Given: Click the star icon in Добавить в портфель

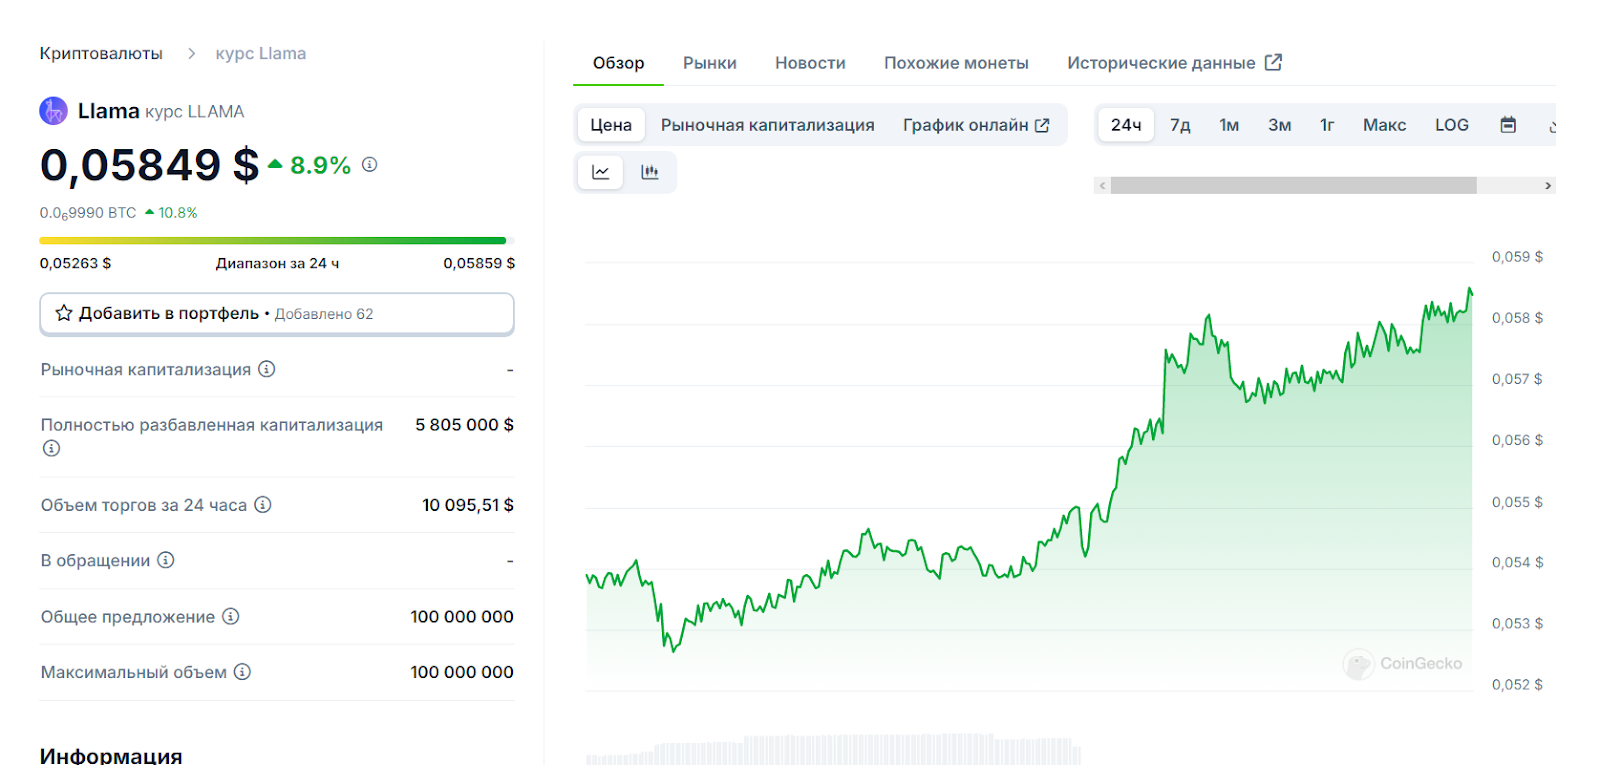Looking at the screenshot, I should tap(64, 313).
